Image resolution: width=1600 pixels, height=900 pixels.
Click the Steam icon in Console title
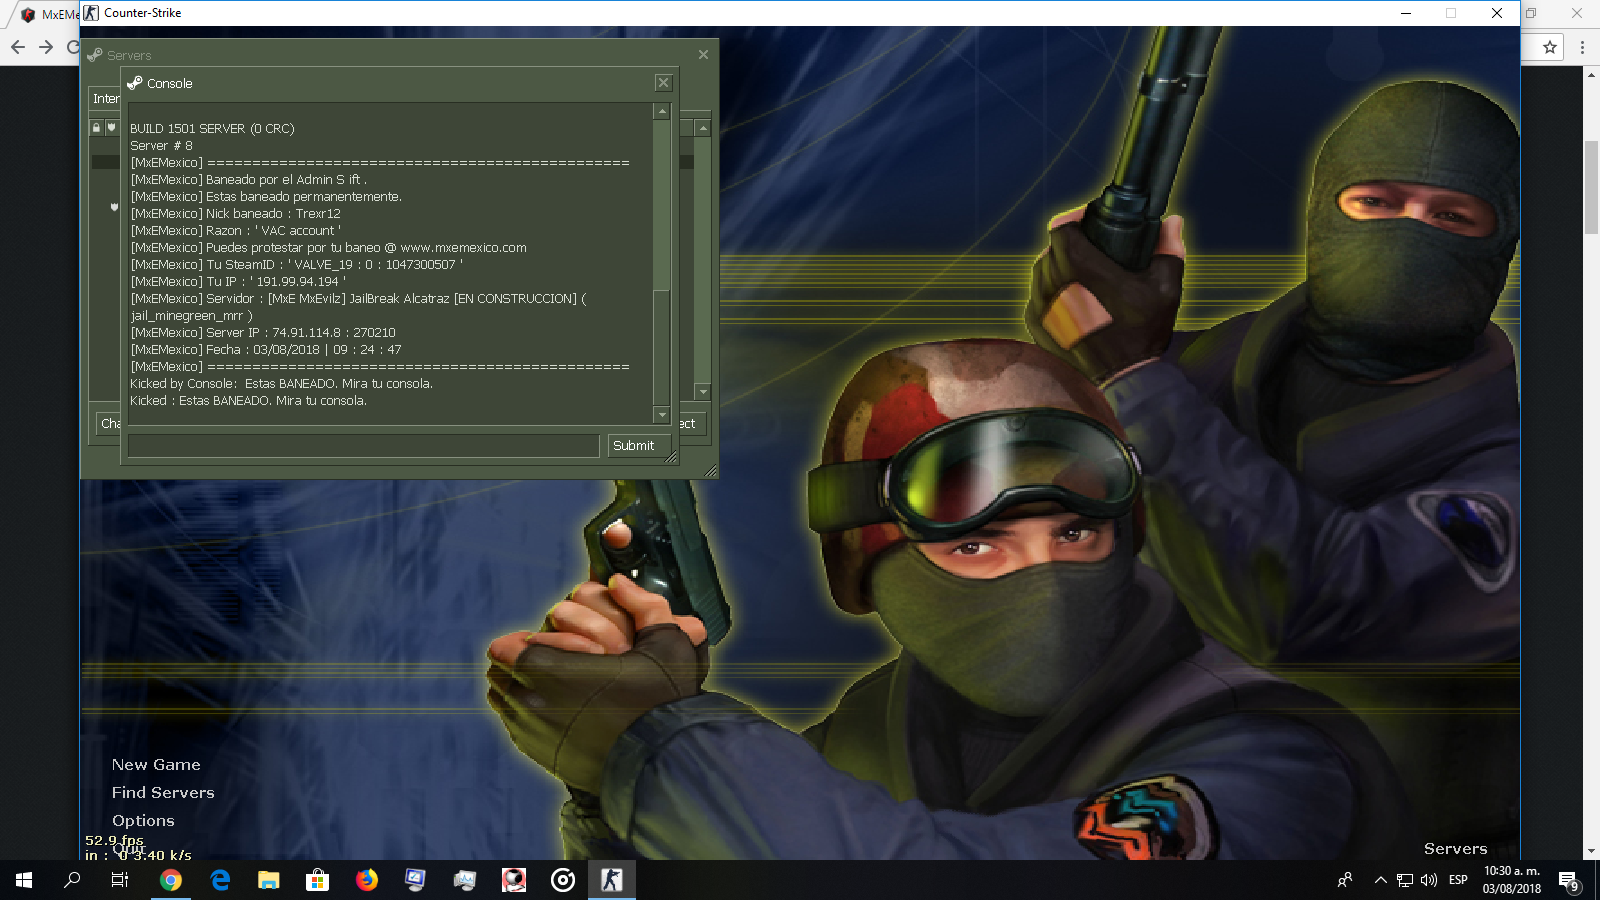[x=135, y=83]
